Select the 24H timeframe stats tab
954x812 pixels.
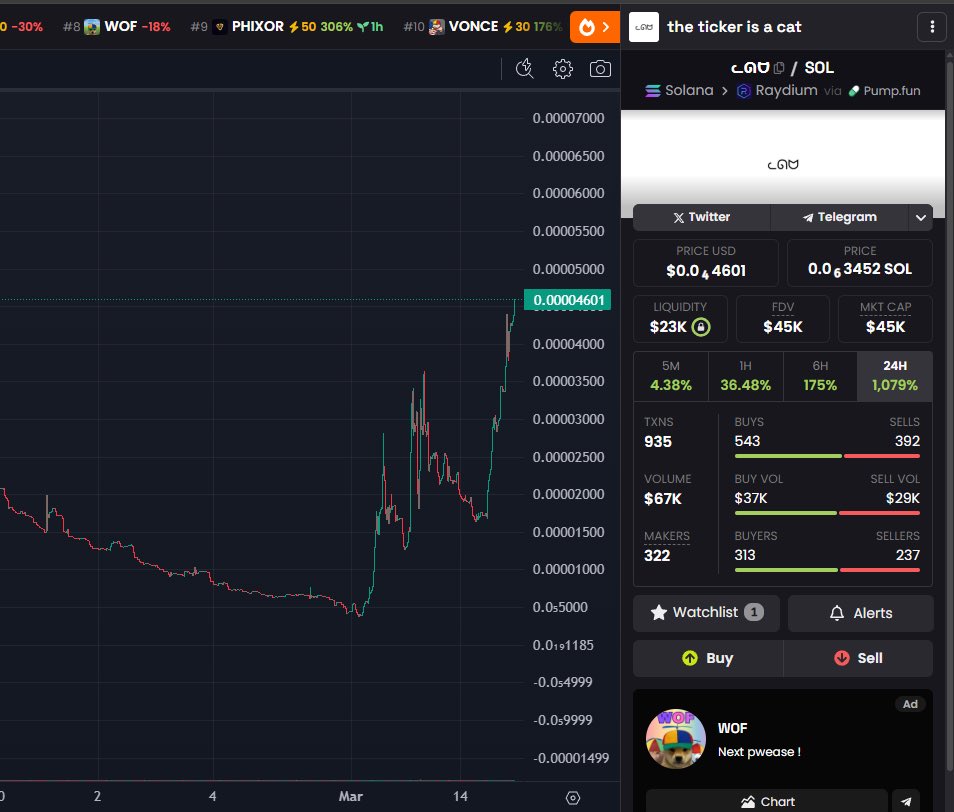pos(894,376)
